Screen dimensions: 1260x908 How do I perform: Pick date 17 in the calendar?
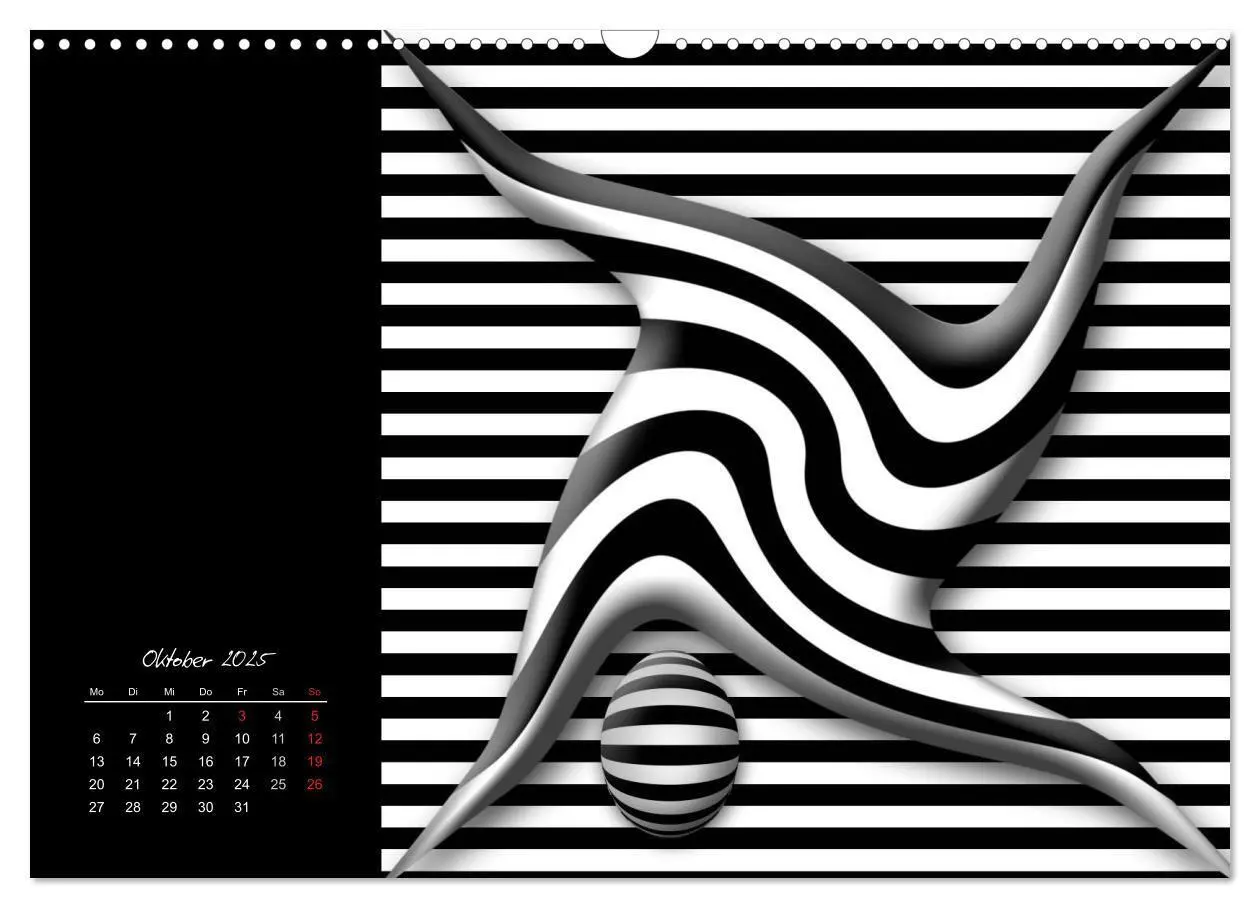tap(242, 762)
